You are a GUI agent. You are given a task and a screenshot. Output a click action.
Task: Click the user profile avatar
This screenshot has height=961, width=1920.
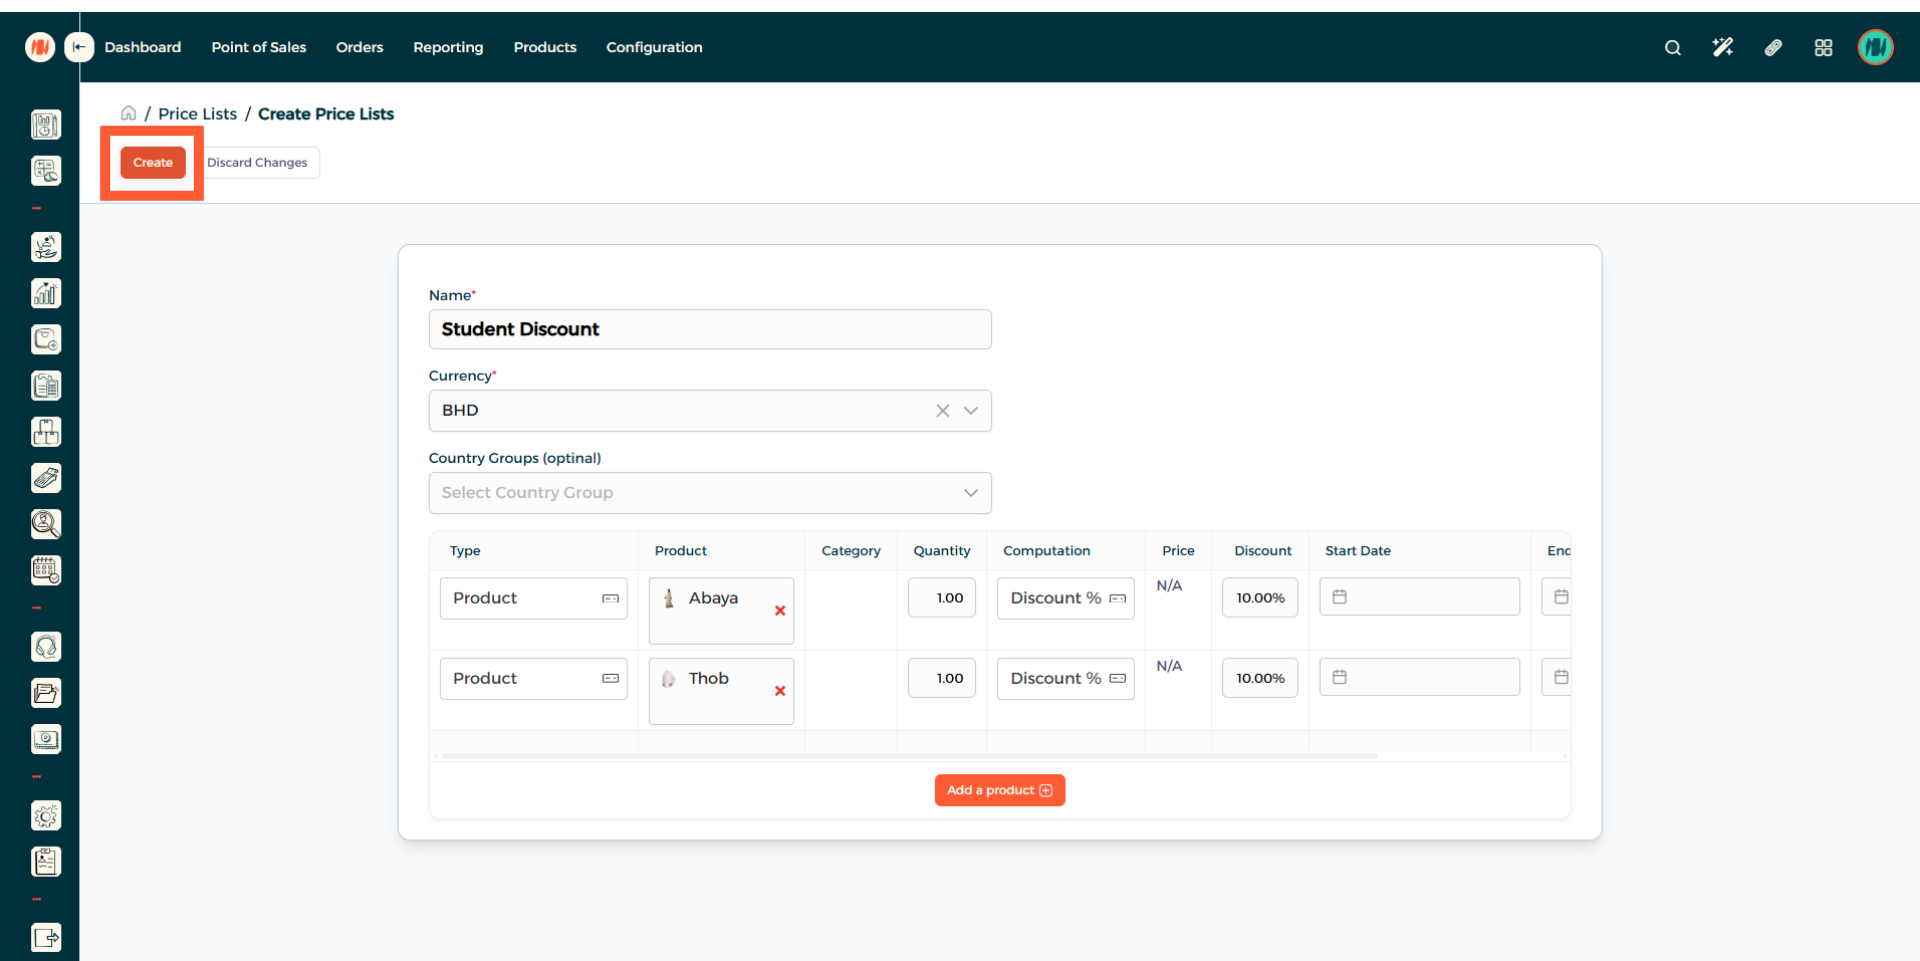(1875, 48)
